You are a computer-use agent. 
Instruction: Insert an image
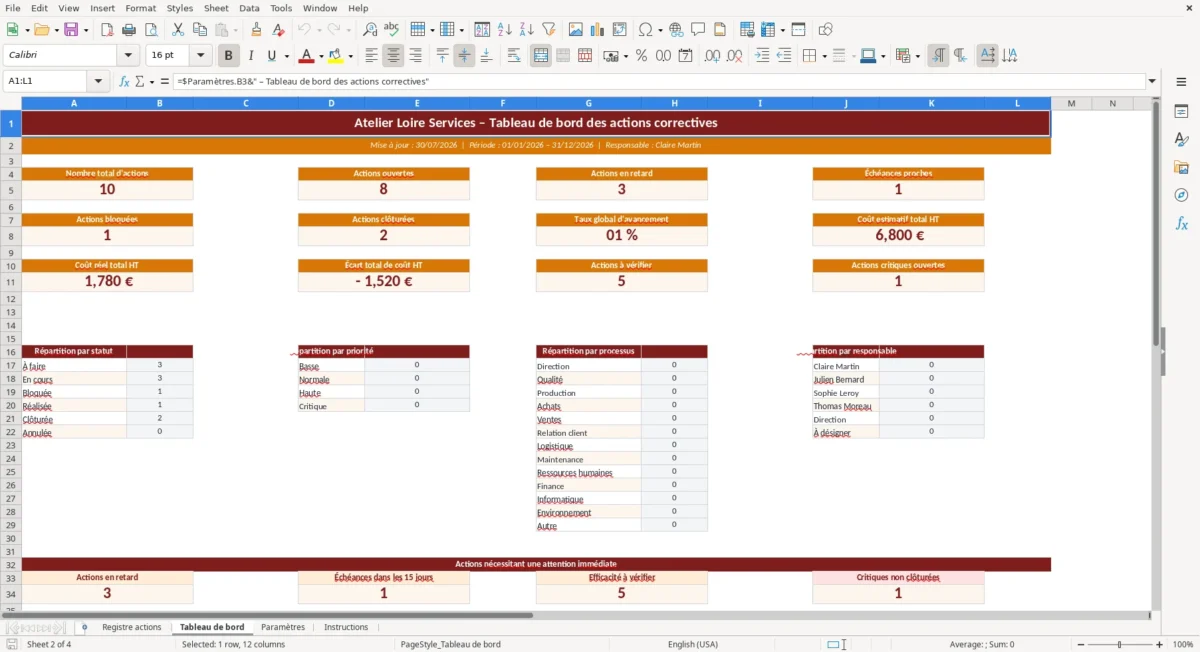click(576, 29)
